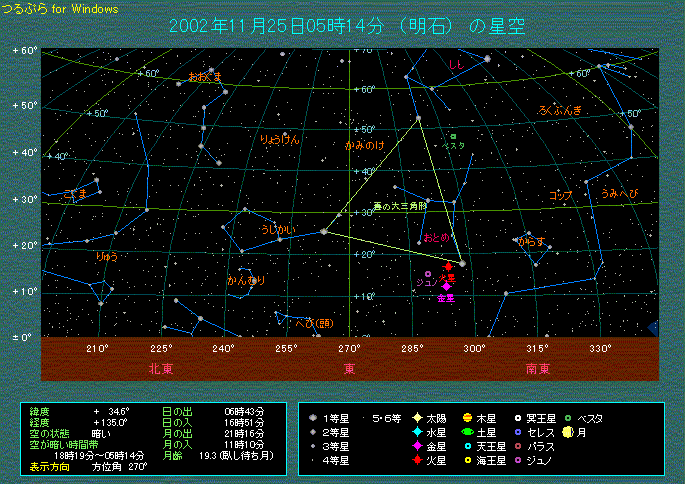685x484 pixels.
Task: Click the red Mars (火星) marker on chart
Action: [x=448, y=266]
